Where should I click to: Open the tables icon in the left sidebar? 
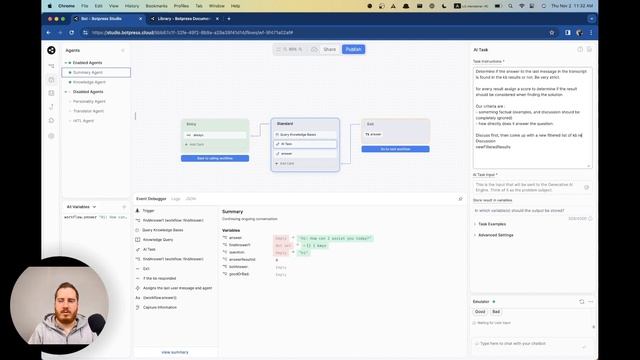point(51,93)
